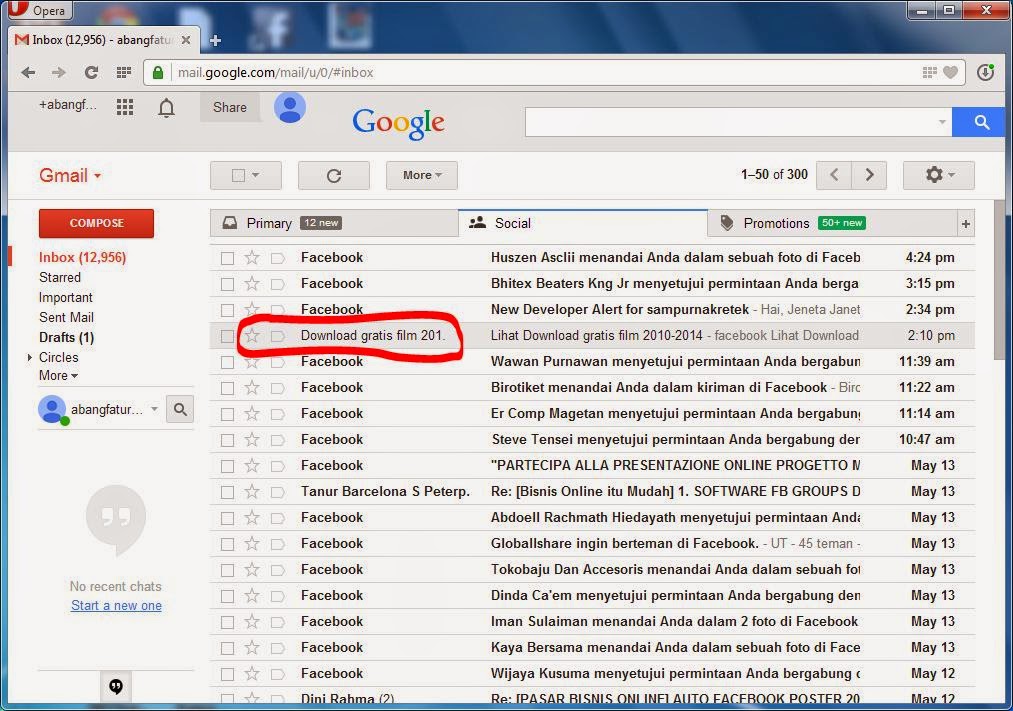The width and height of the screenshot is (1013, 711).
Task: Tick the Tokobaju Dan Accesoris email checkbox
Action: [x=227, y=570]
